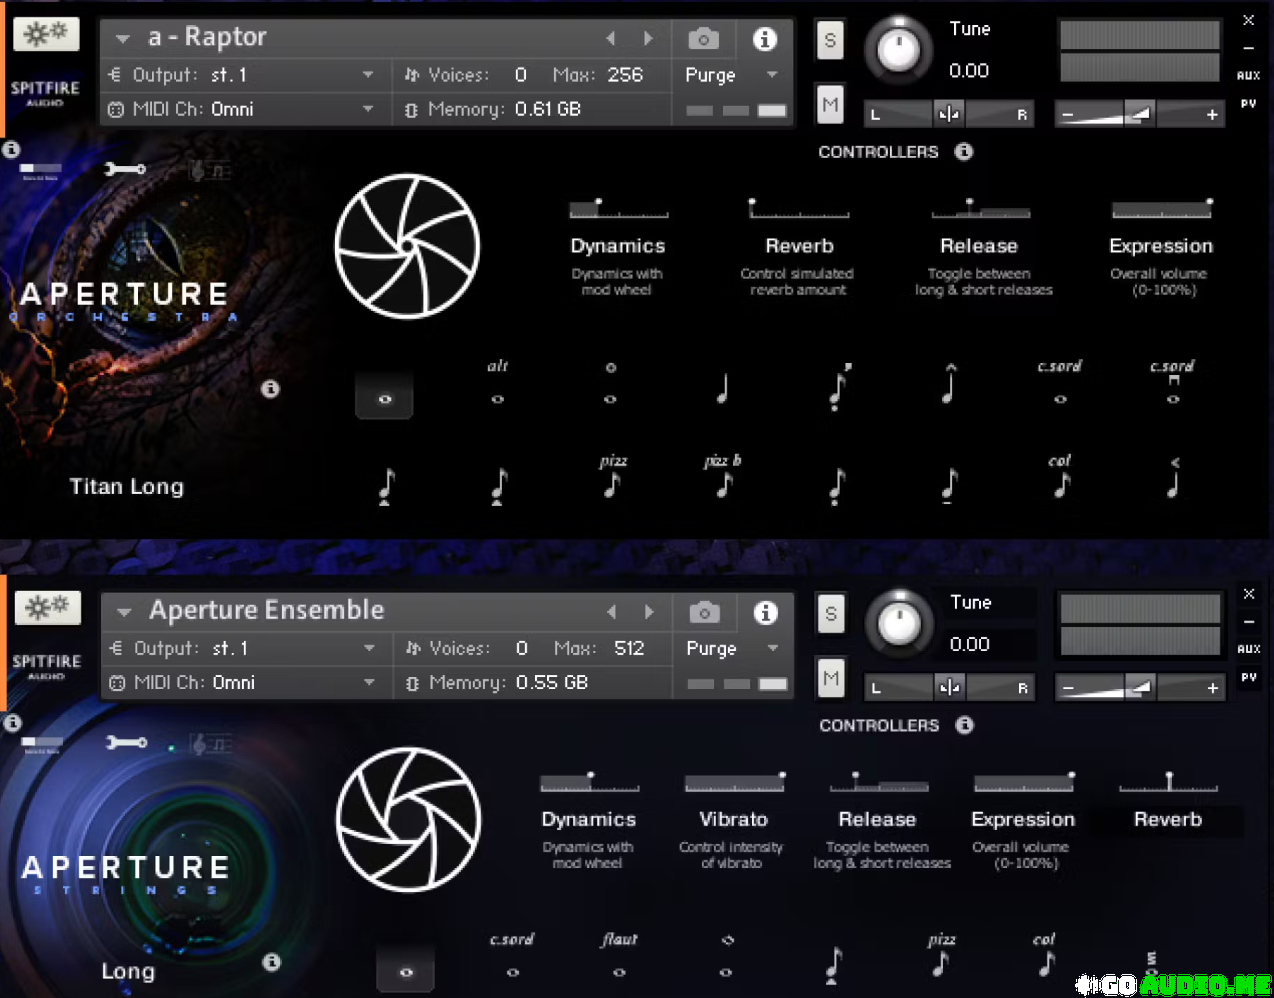Open the info button in Raptor header
This screenshot has height=998, width=1274.
(x=765, y=39)
